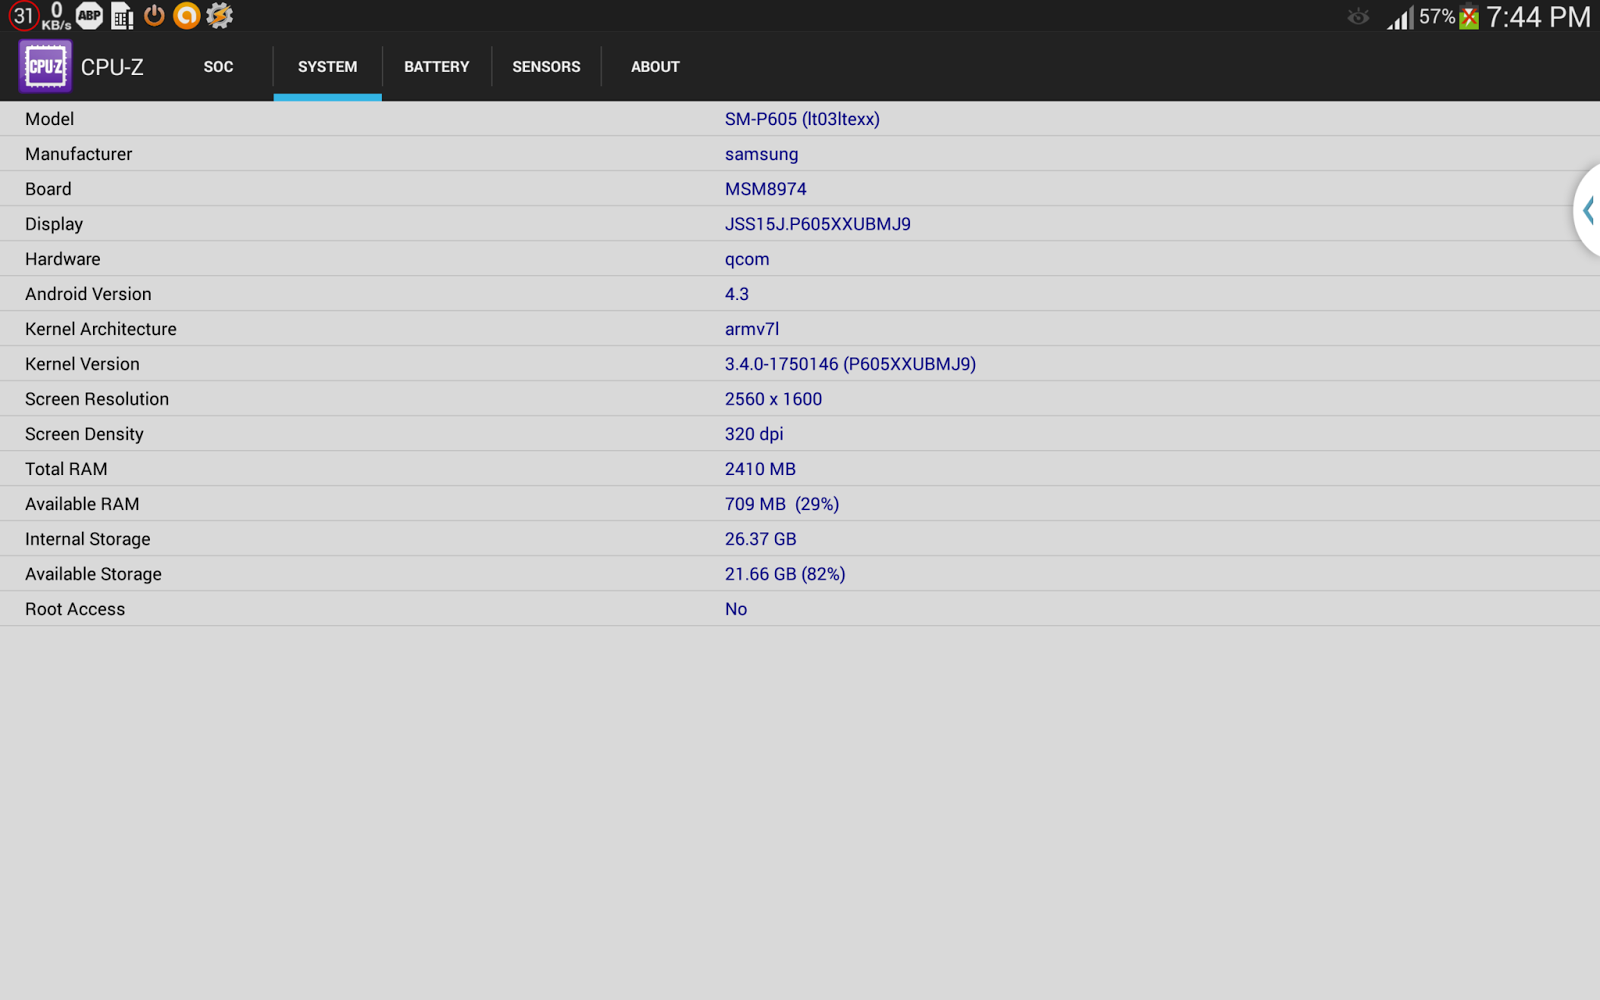Tap the gear with lightning bolt icon
The height and width of the screenshot is (1000, 1600).
click(x=220, y=15)
